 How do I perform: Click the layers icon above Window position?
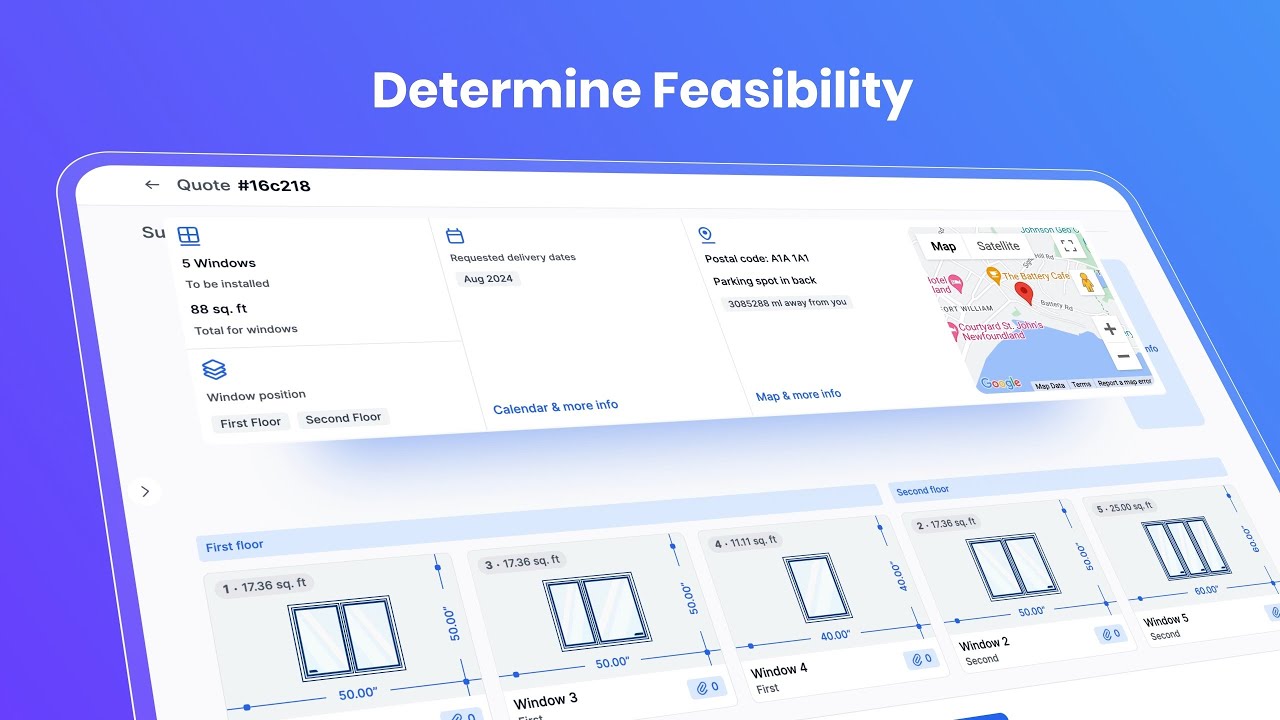[x=214, y=370]
